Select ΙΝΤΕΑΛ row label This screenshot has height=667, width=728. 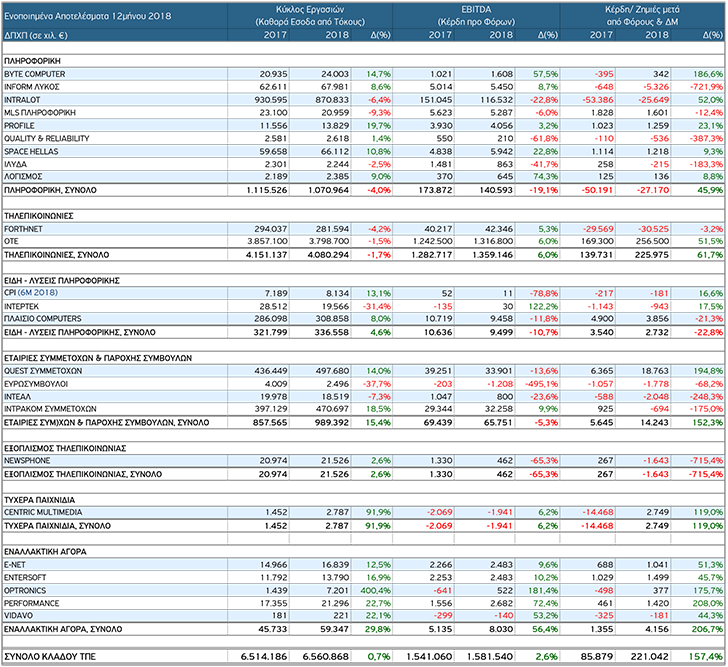coord(17,397)
